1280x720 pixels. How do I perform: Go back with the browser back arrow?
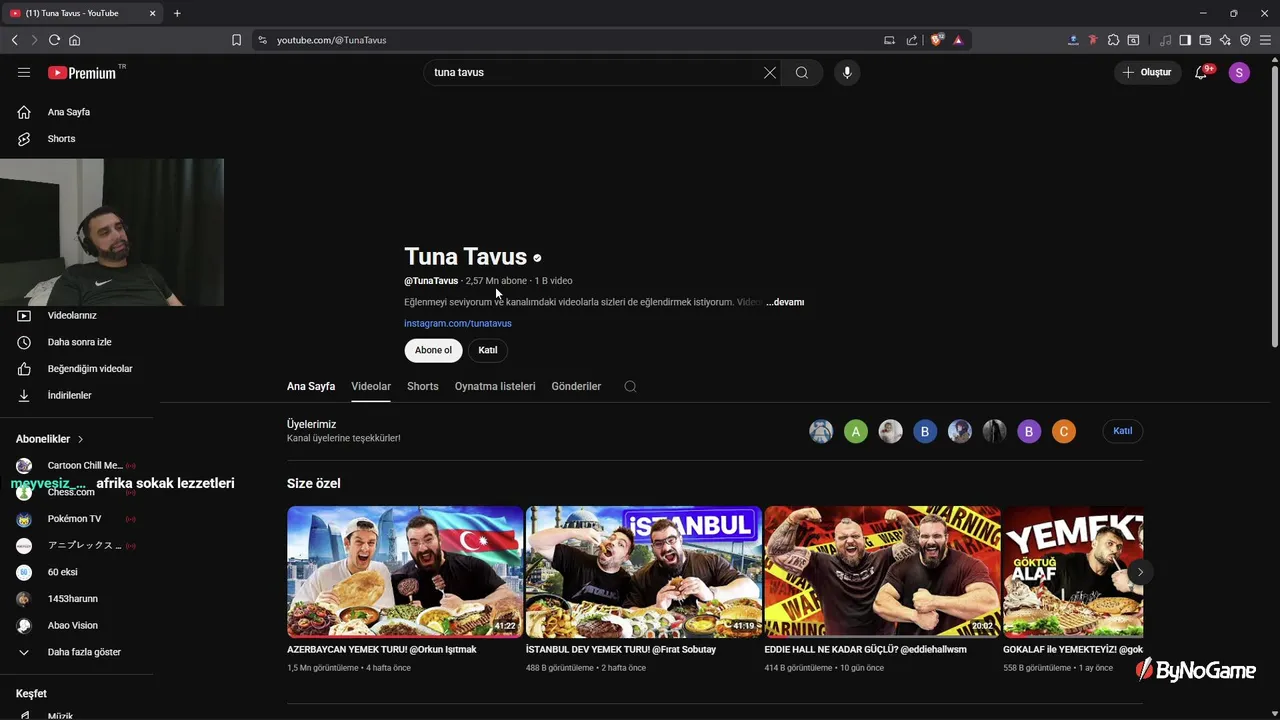click(x=14, y=40)
